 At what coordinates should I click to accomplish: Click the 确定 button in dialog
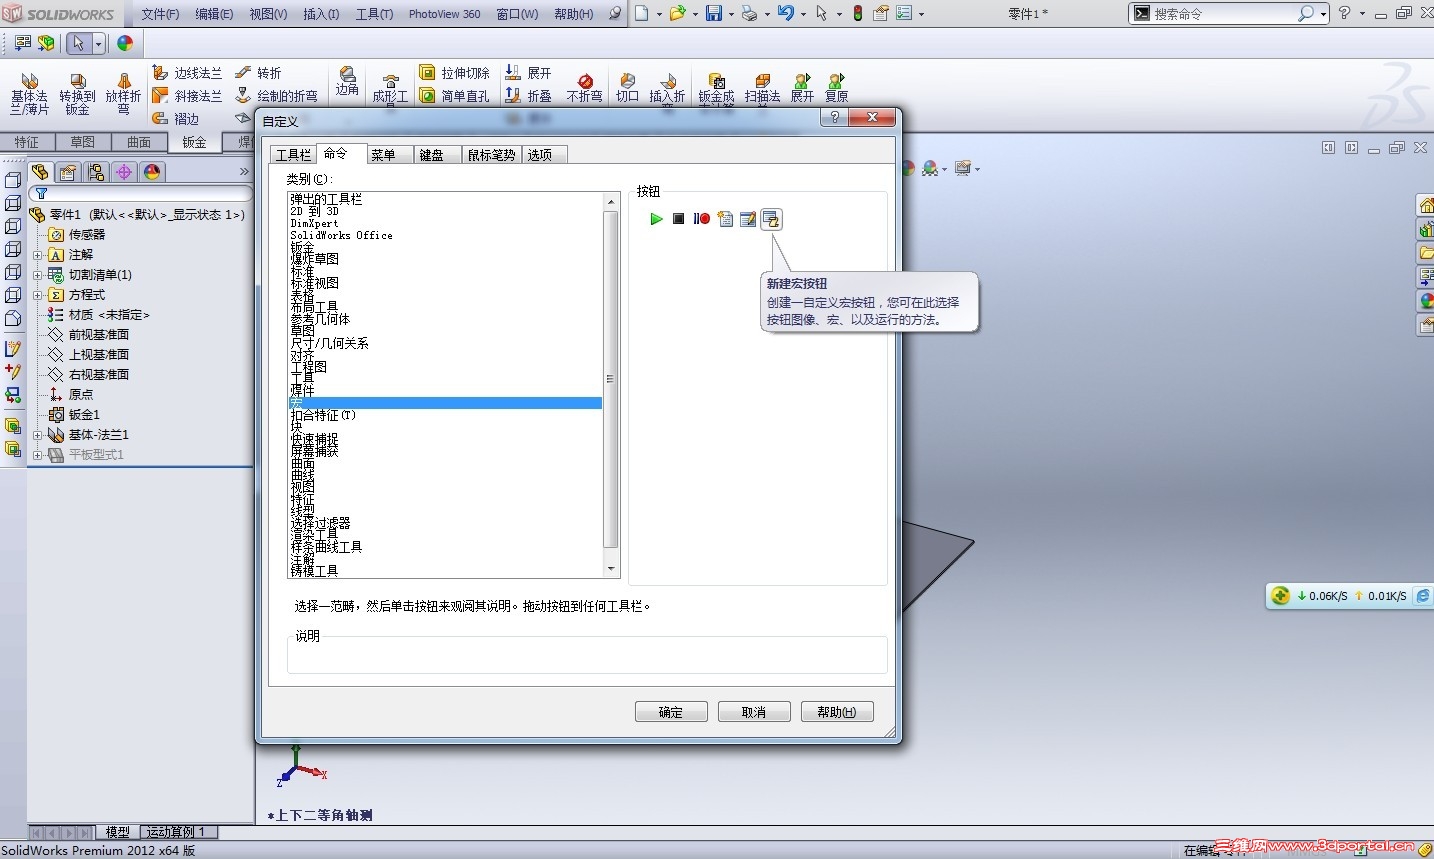click(x=671, y=712)
